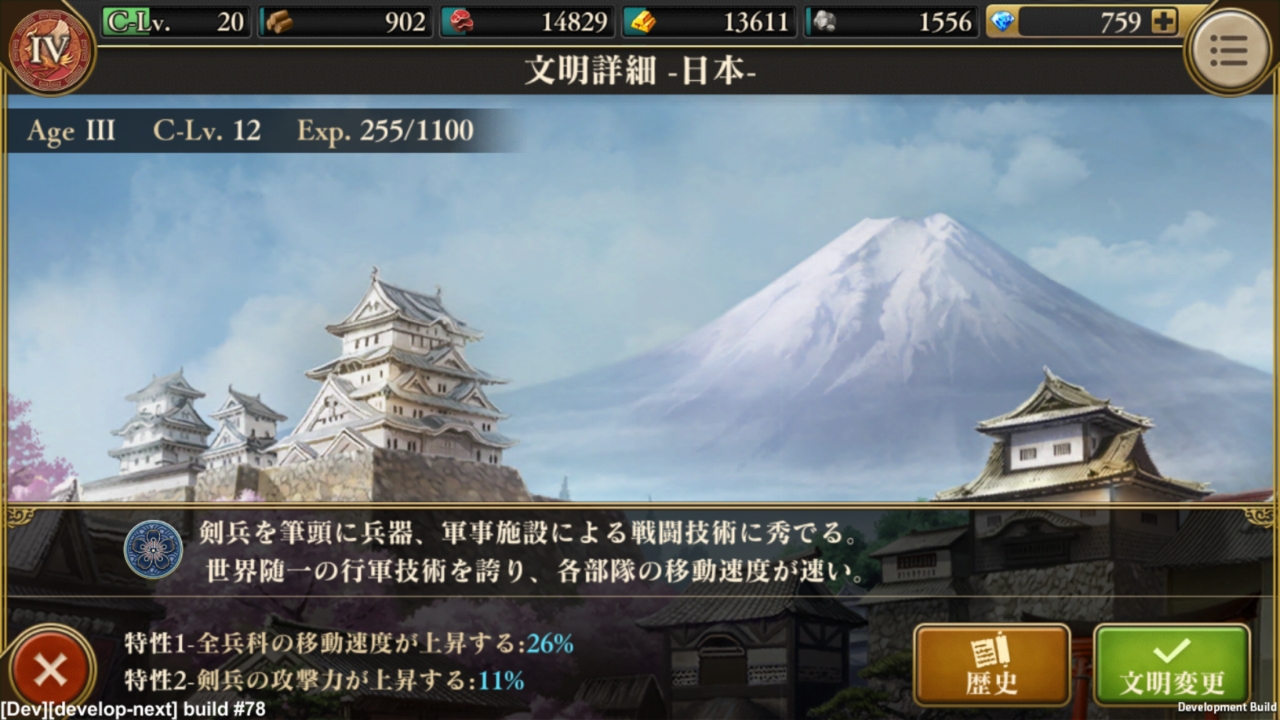Select the gold bars resource icon
The height and width of the screenshot is (720, 1280).
click(642, 22)
